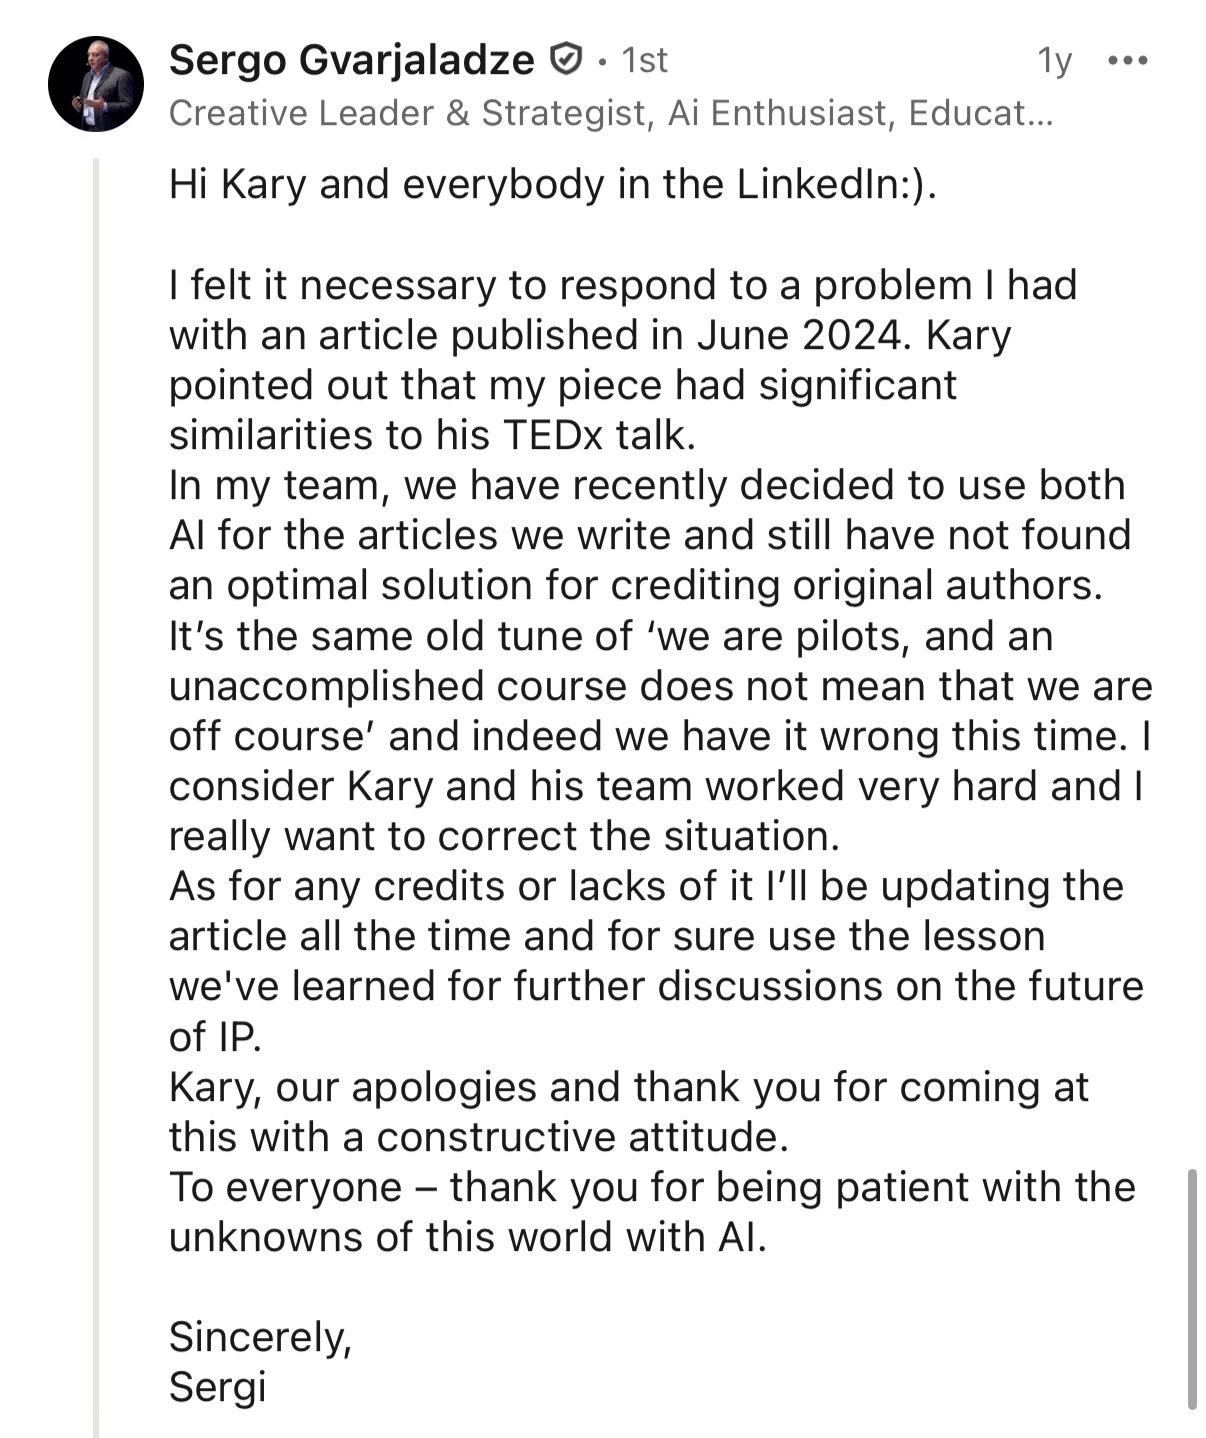This screenshot has width=1206, height=1438.
Task: Click the 'Sincerely,' closing line
Action: coord(260,1337)
